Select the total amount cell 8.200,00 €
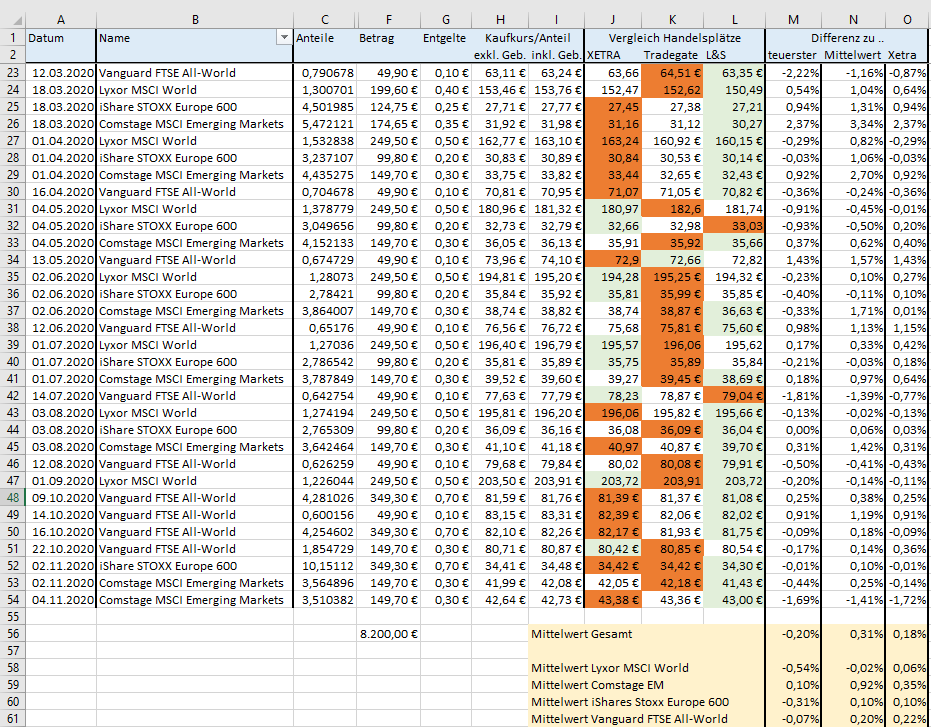This screenshot has height=727, width=931. pos(387,634)
